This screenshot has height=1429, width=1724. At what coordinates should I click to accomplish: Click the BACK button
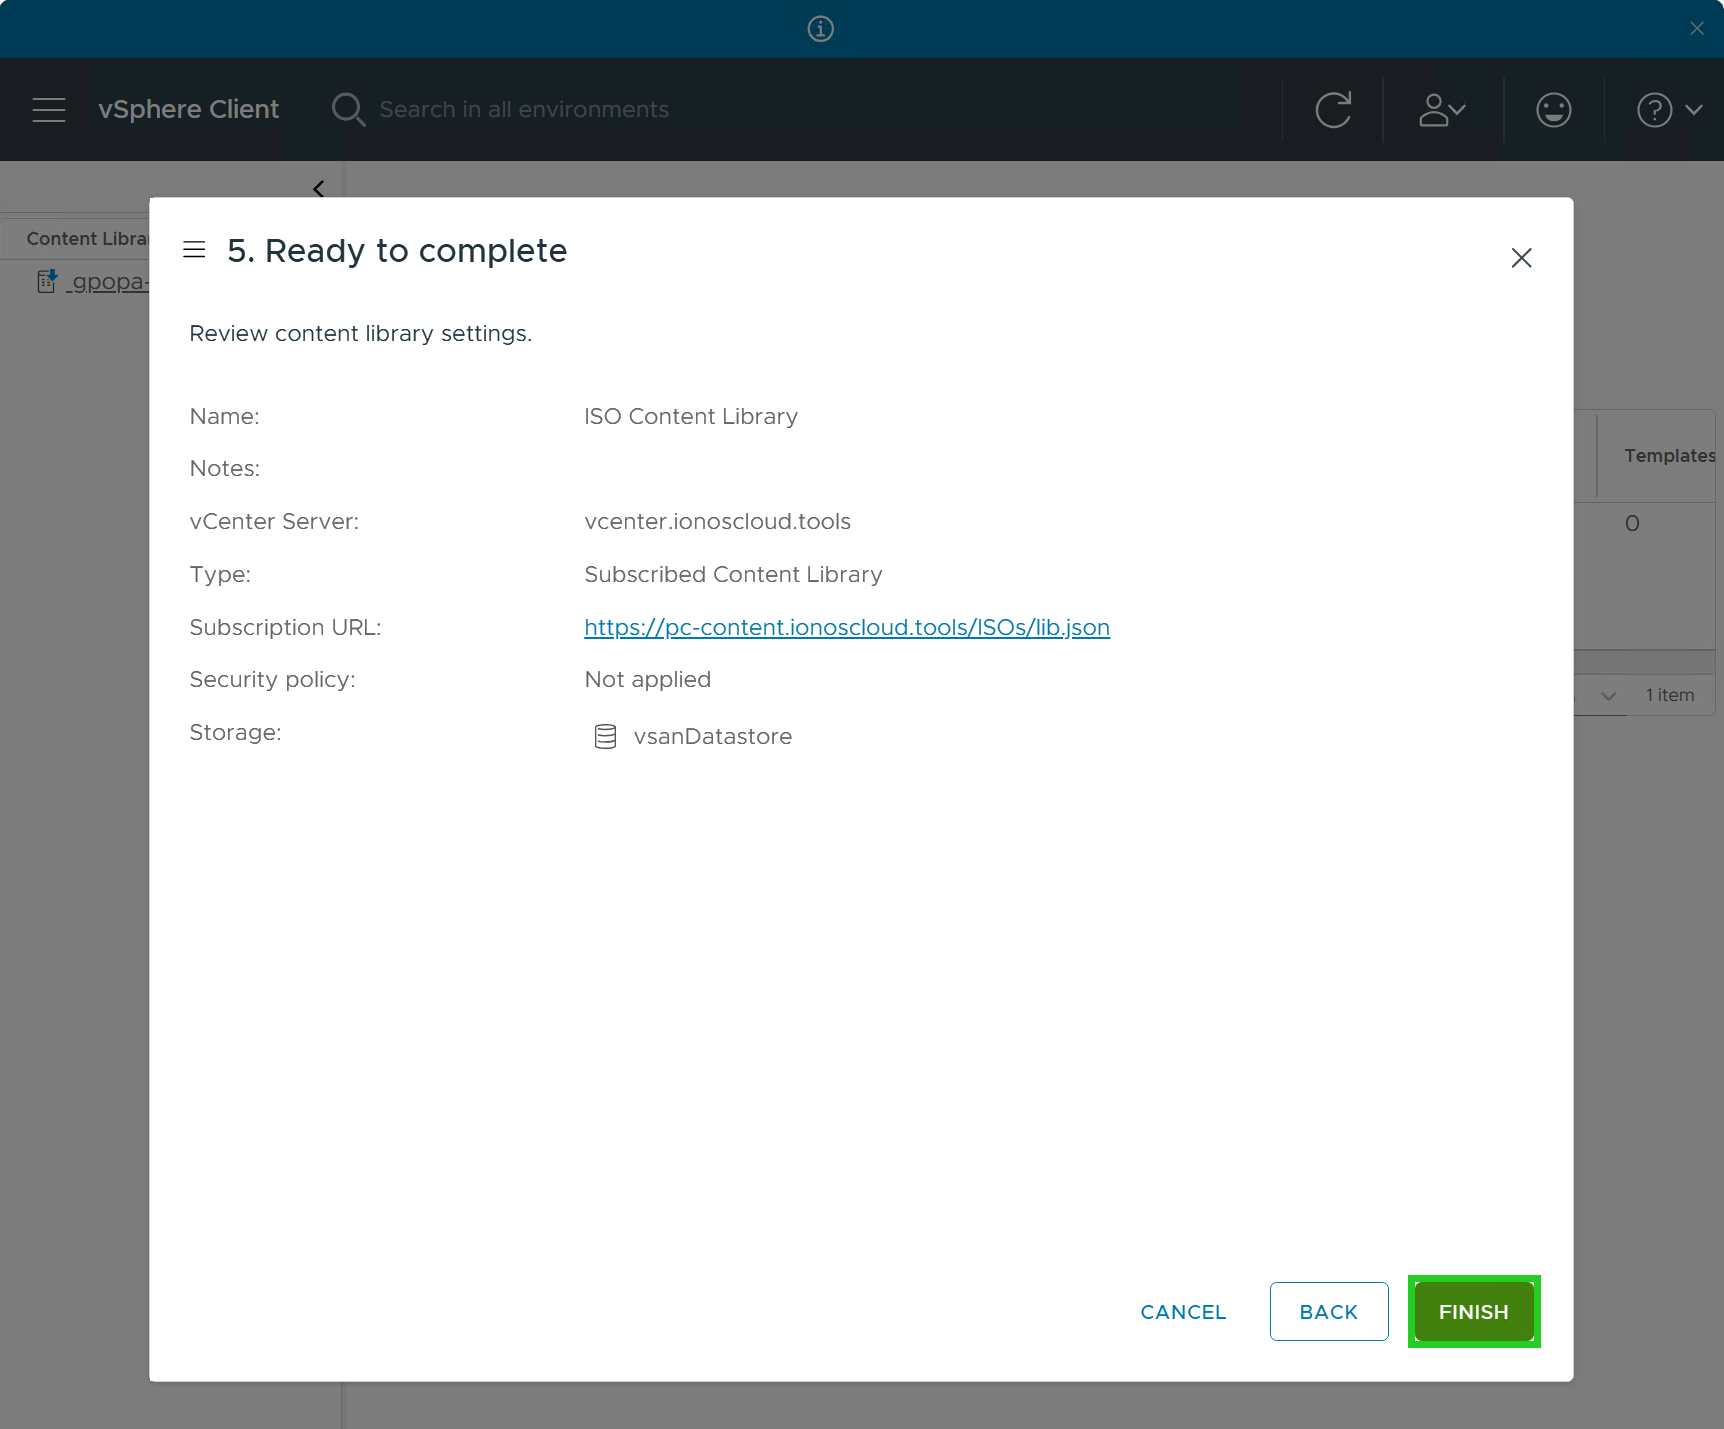click(1329, 1312)
